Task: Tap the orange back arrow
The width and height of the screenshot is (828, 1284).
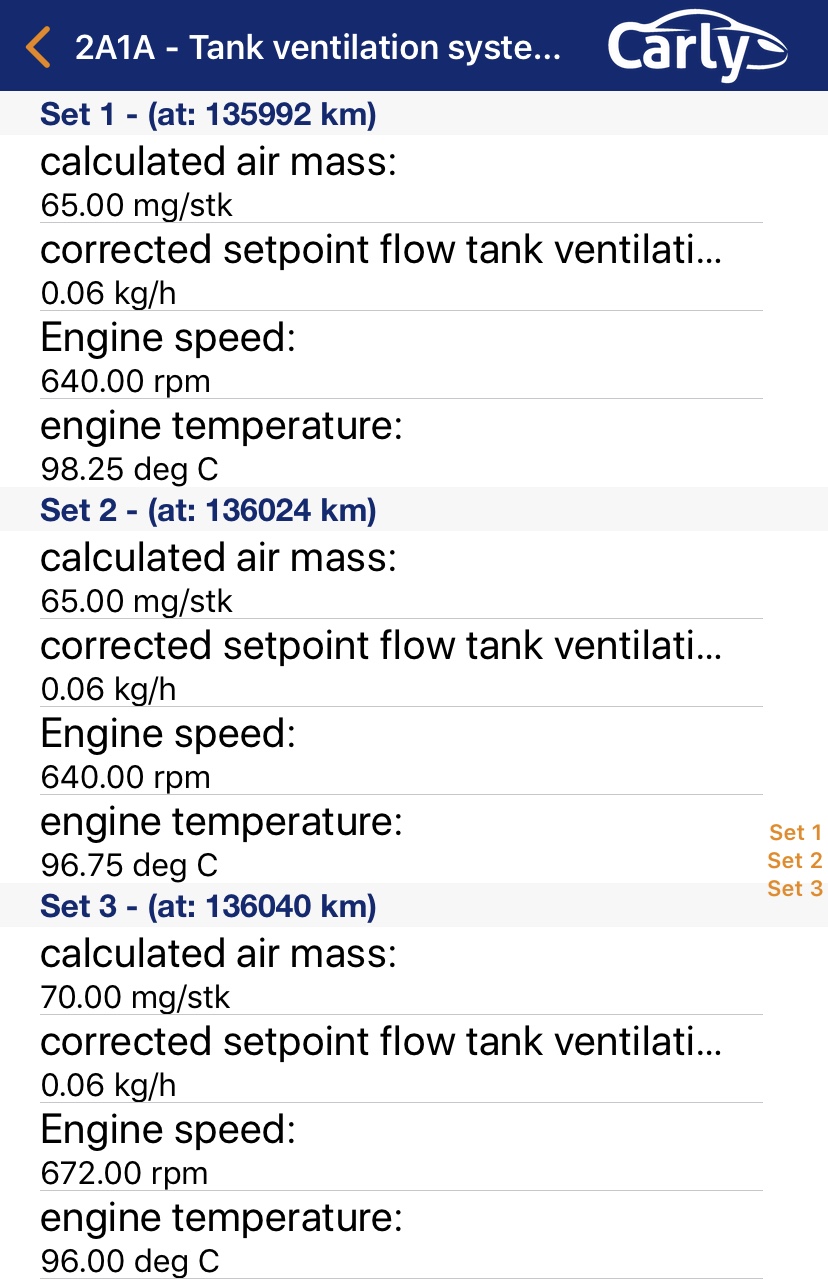Action: [38, 47]
